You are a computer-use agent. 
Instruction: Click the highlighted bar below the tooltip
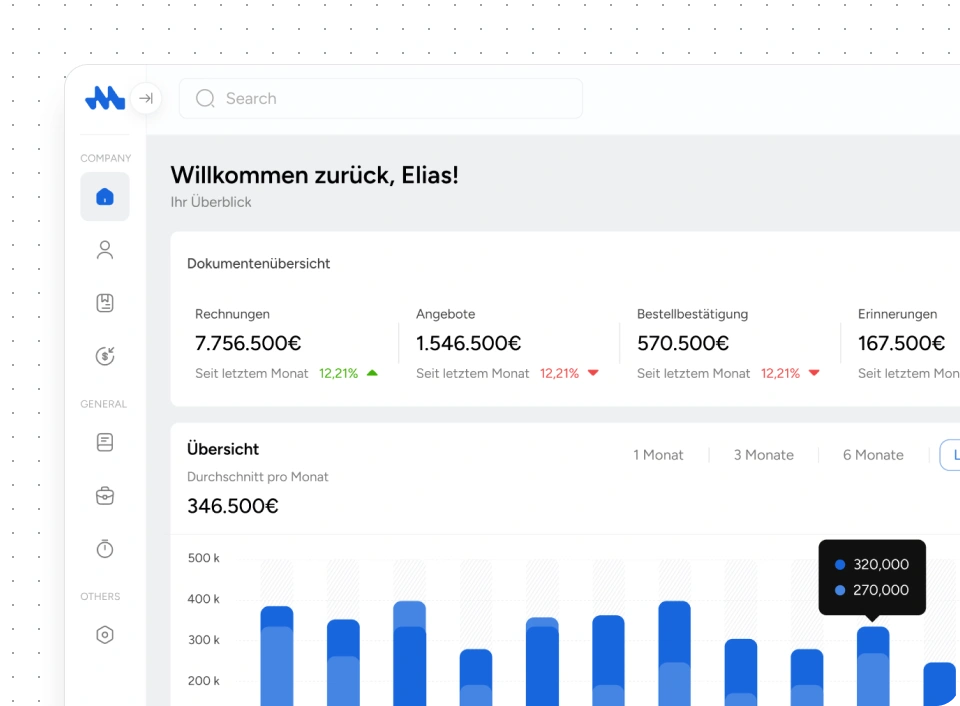coord(873,665)
